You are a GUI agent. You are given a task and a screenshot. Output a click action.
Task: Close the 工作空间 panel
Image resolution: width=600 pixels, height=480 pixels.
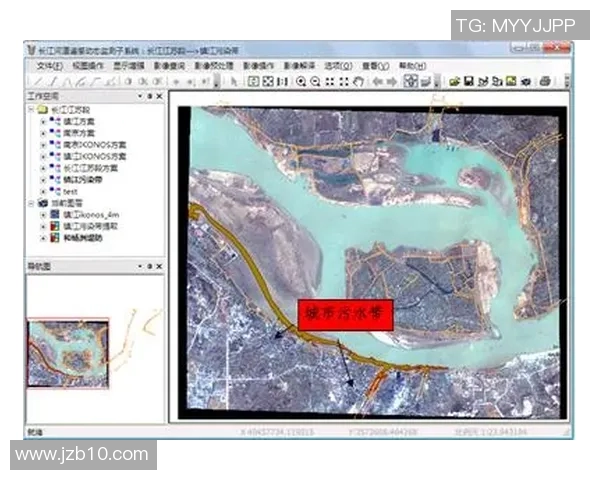(160, 96)
